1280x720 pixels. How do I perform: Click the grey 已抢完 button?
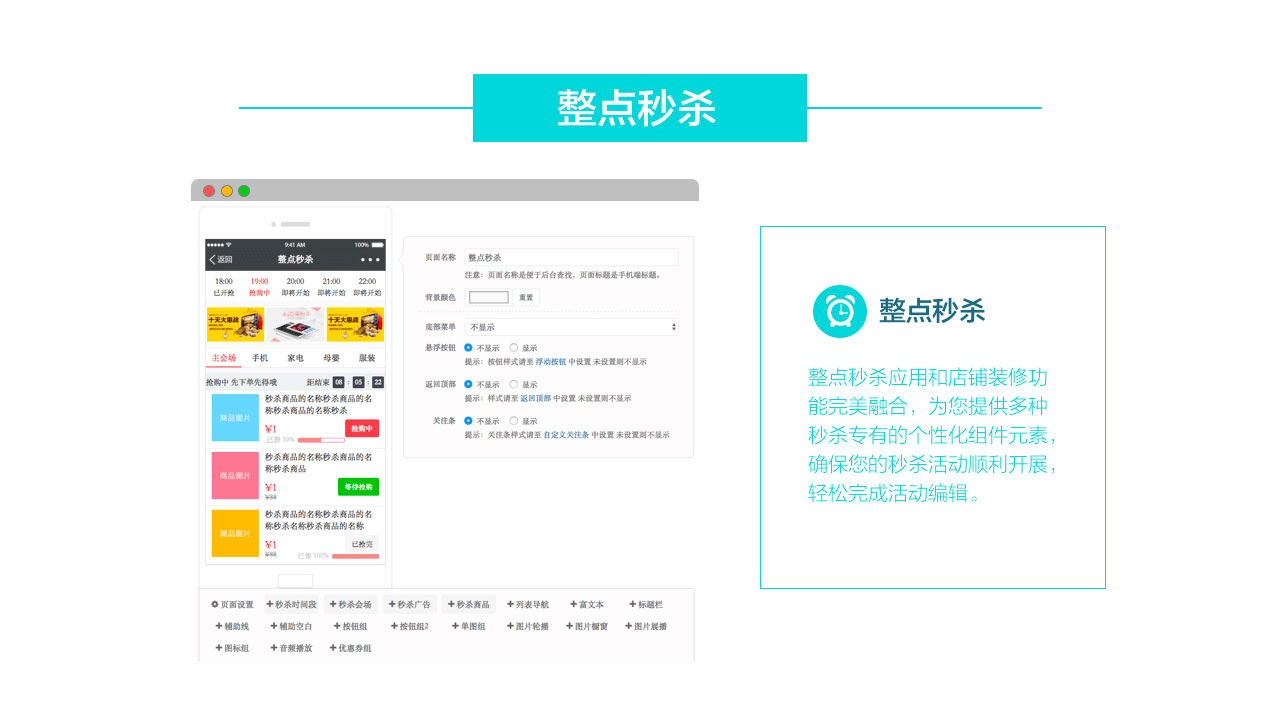pyautogui.click(x=362, y=544)
